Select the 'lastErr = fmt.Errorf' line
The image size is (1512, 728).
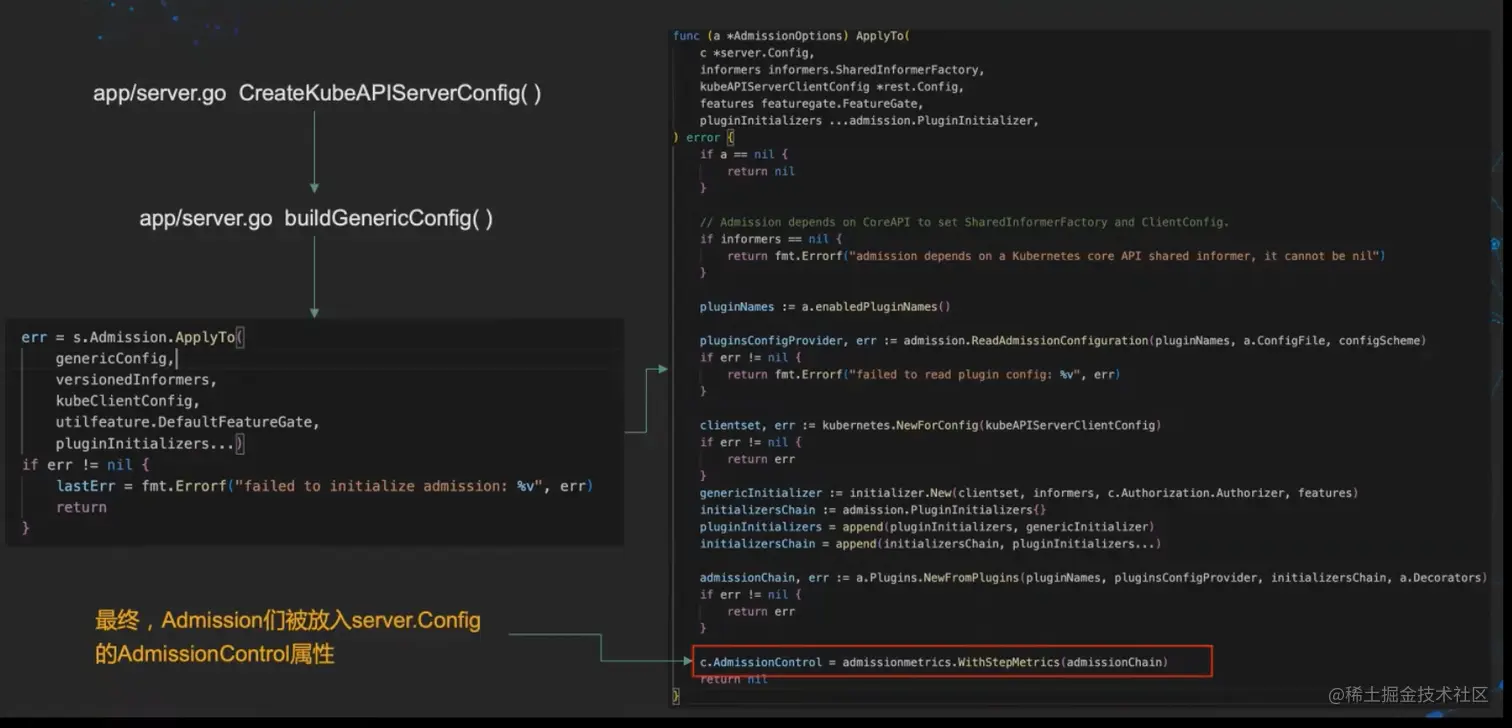[325, 486]
